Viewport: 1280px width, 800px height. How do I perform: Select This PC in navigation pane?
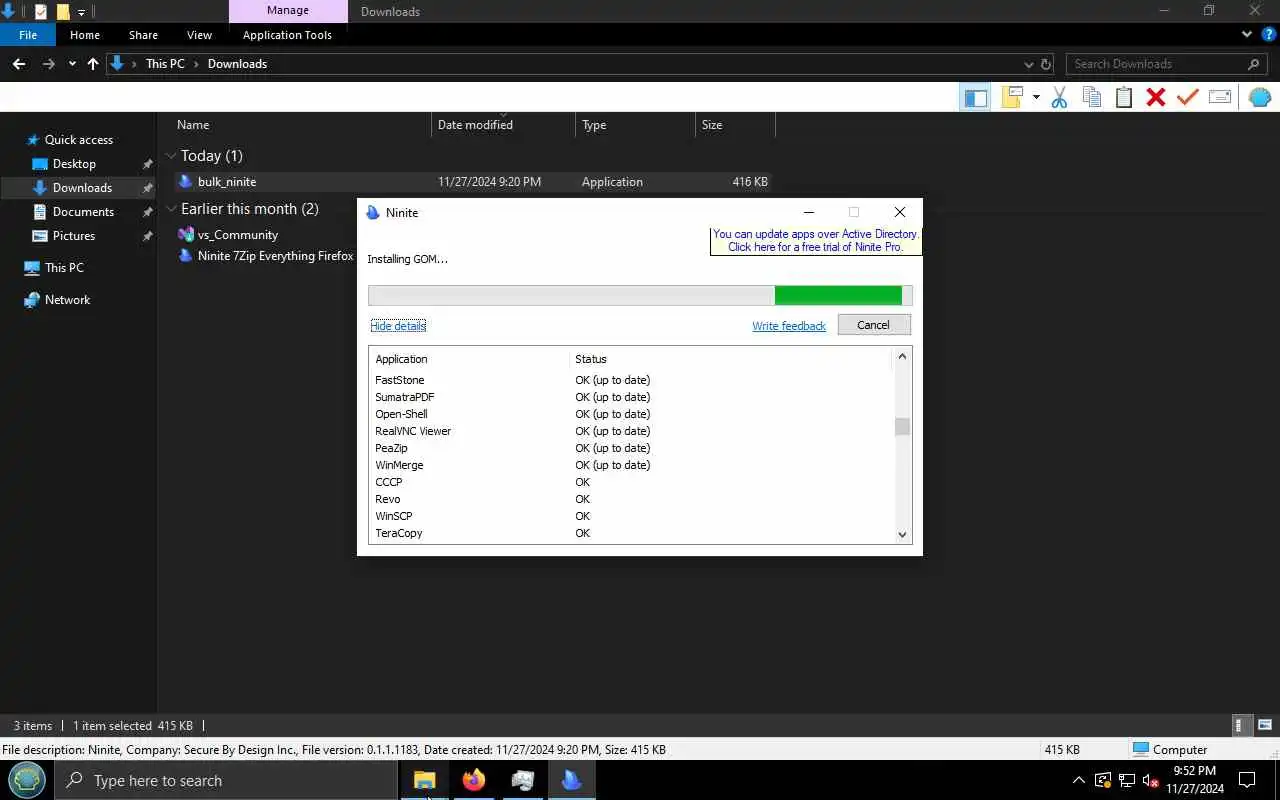[x=64, y=268]
